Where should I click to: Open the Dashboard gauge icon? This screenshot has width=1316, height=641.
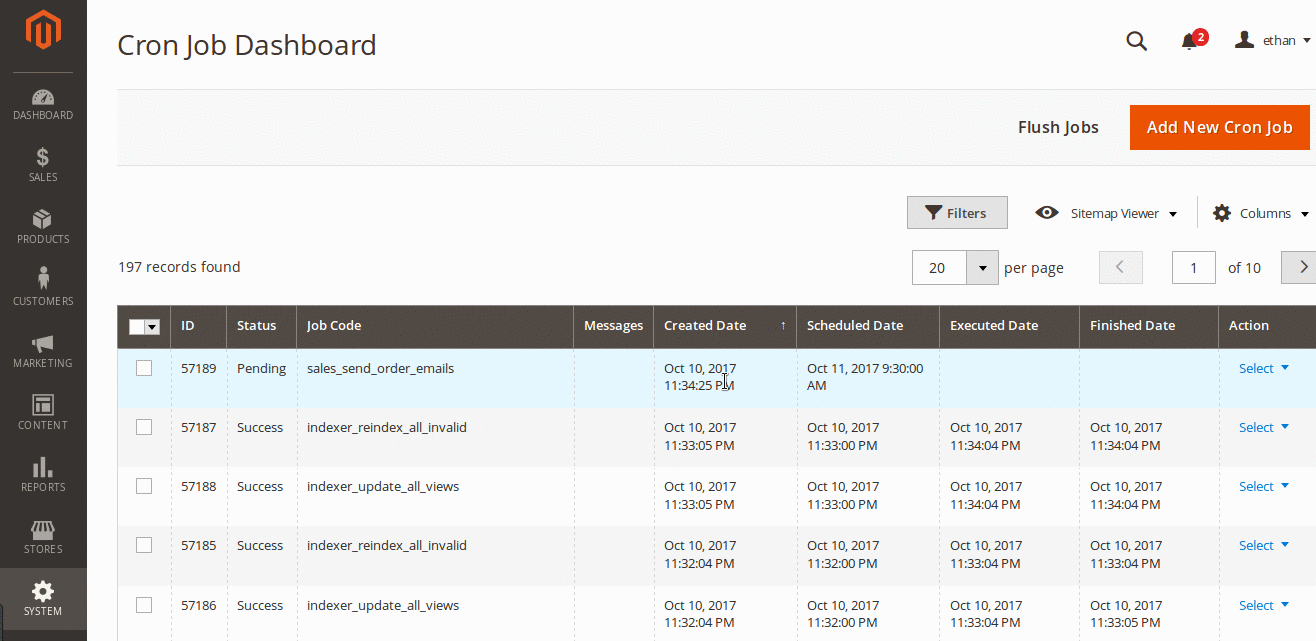tap(43, 98)
